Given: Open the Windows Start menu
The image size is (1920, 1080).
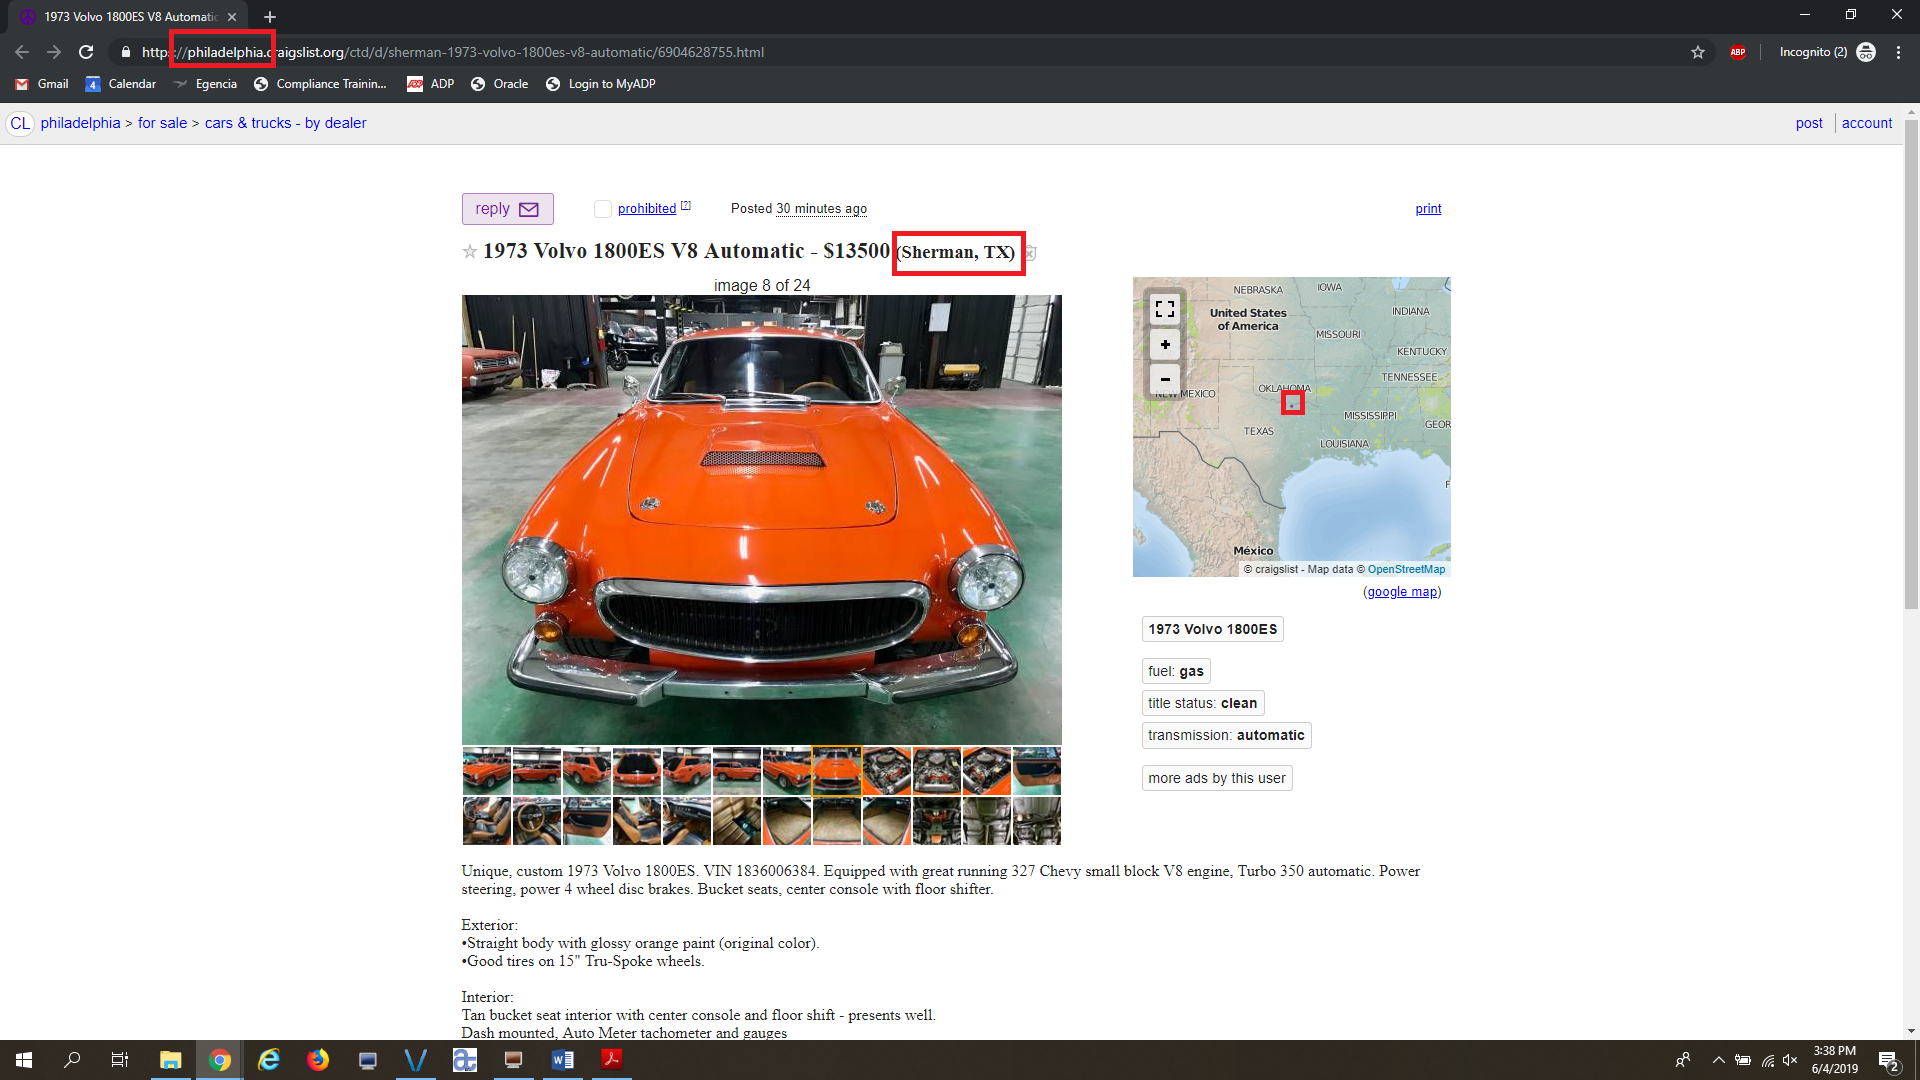Looking at the screenshot, I should 24,1060.
